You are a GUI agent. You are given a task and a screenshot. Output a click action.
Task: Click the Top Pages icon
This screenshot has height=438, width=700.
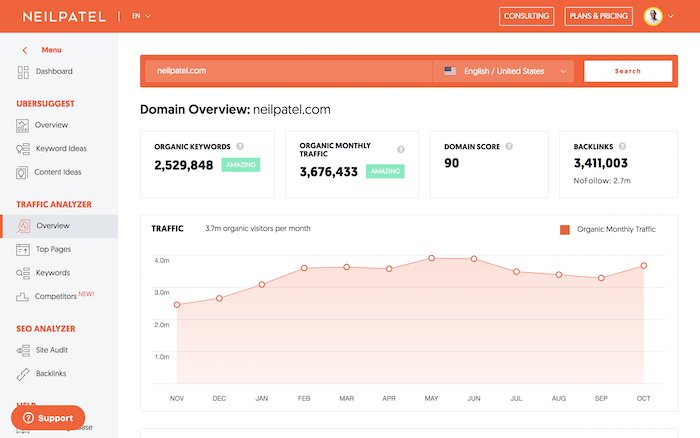click(23, 250)
